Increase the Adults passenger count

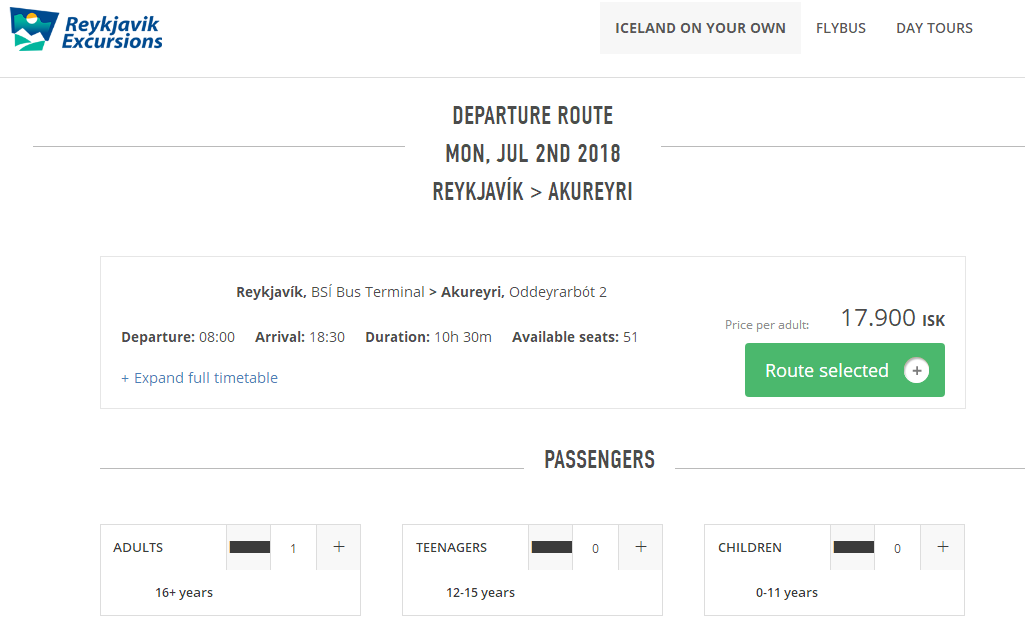(338, 547)
